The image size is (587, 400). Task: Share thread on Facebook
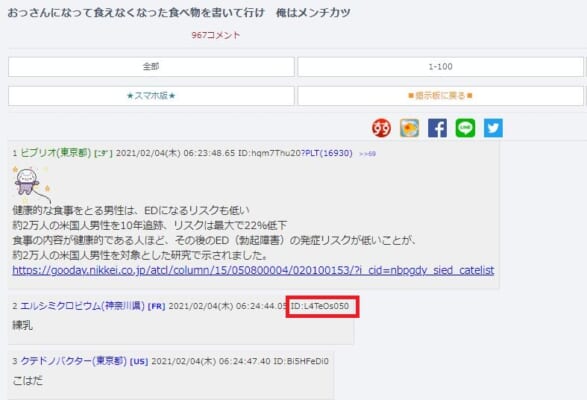point(437,128)
